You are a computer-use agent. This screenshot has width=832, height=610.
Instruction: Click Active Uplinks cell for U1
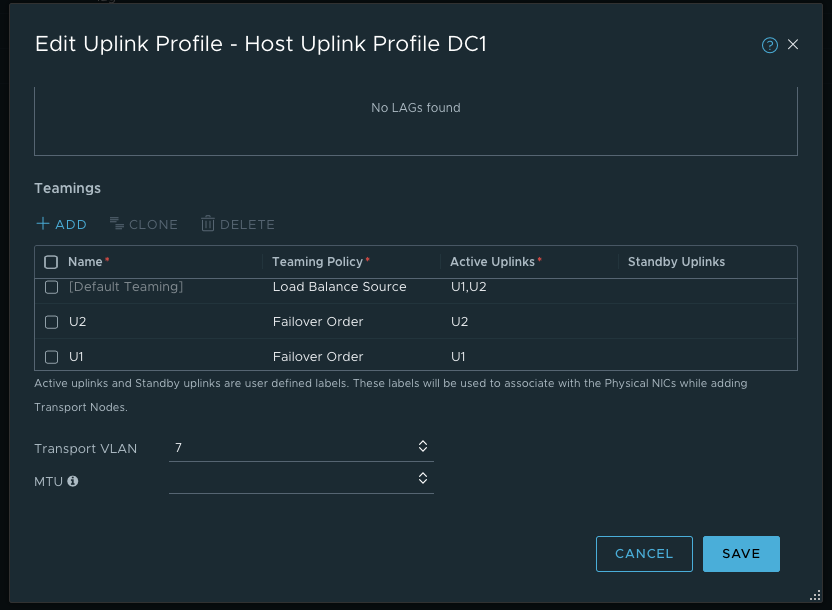[x=458, y=356]
